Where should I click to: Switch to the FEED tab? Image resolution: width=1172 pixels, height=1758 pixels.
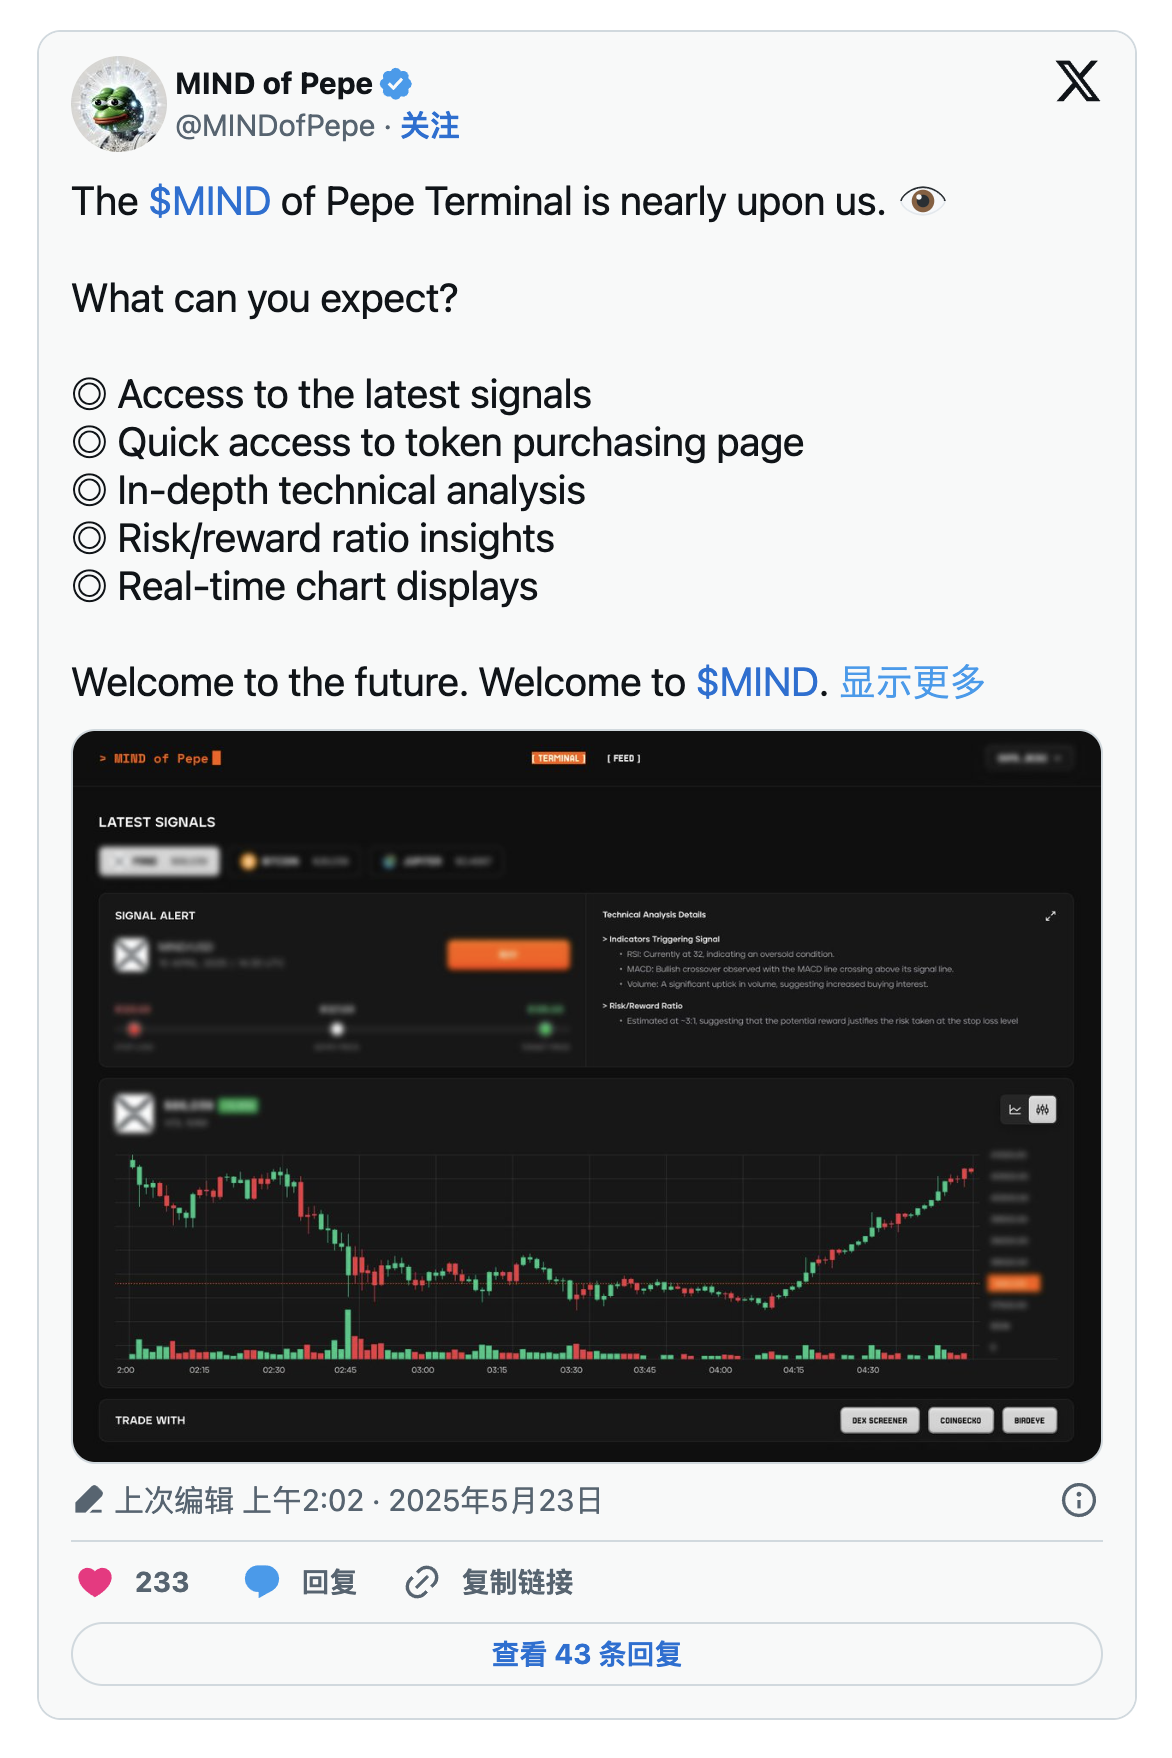pos(624,759)
